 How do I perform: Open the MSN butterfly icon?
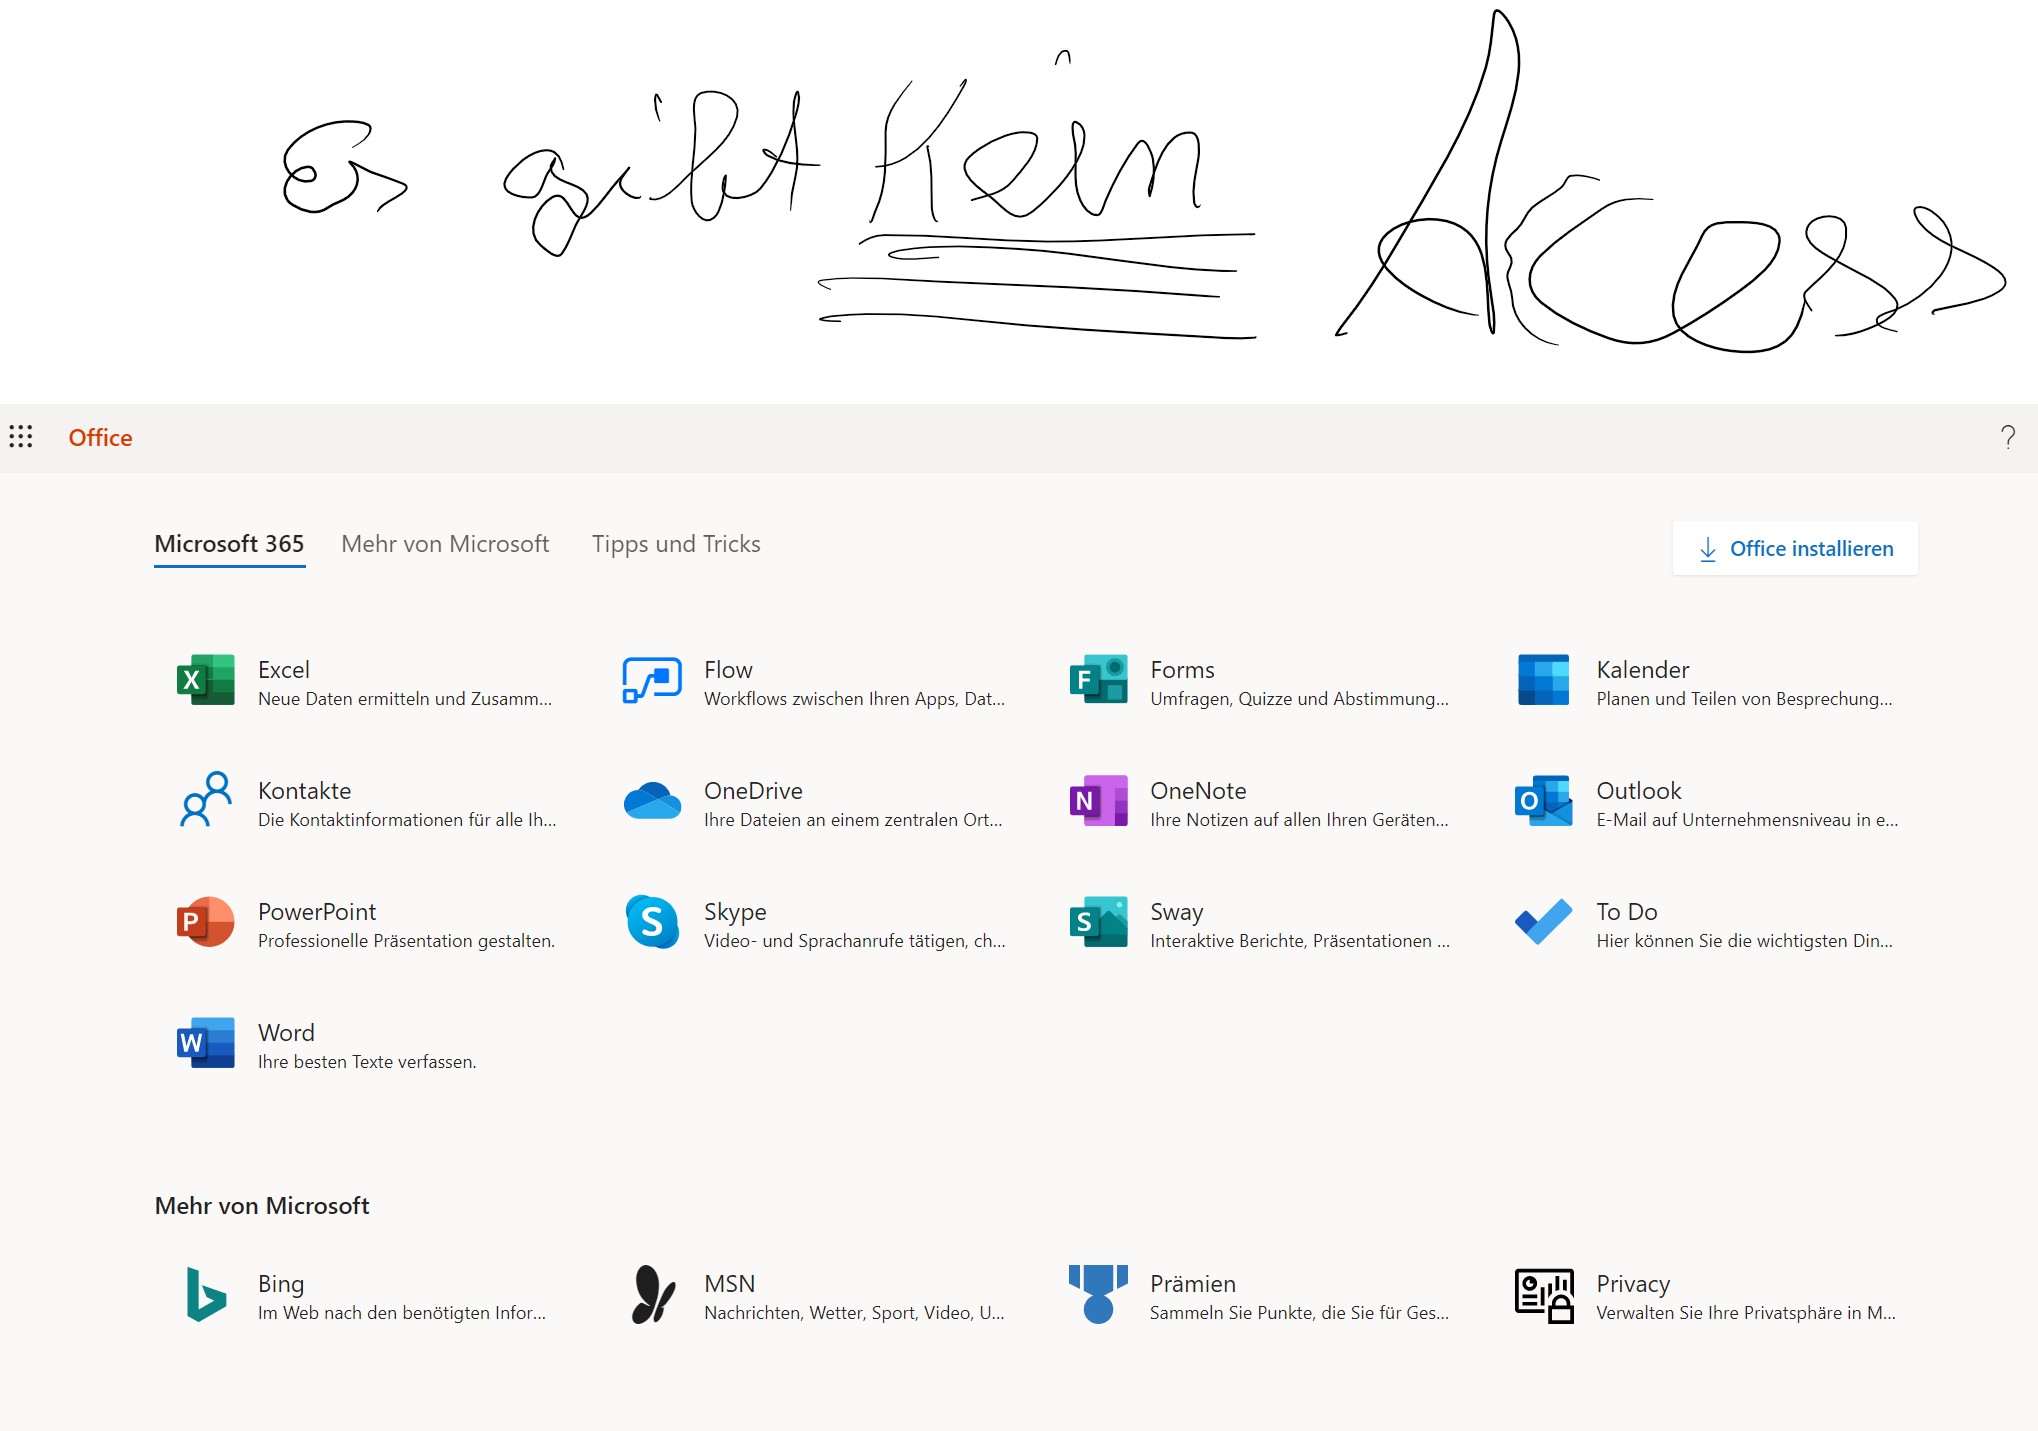click(x=653, y=1294)
